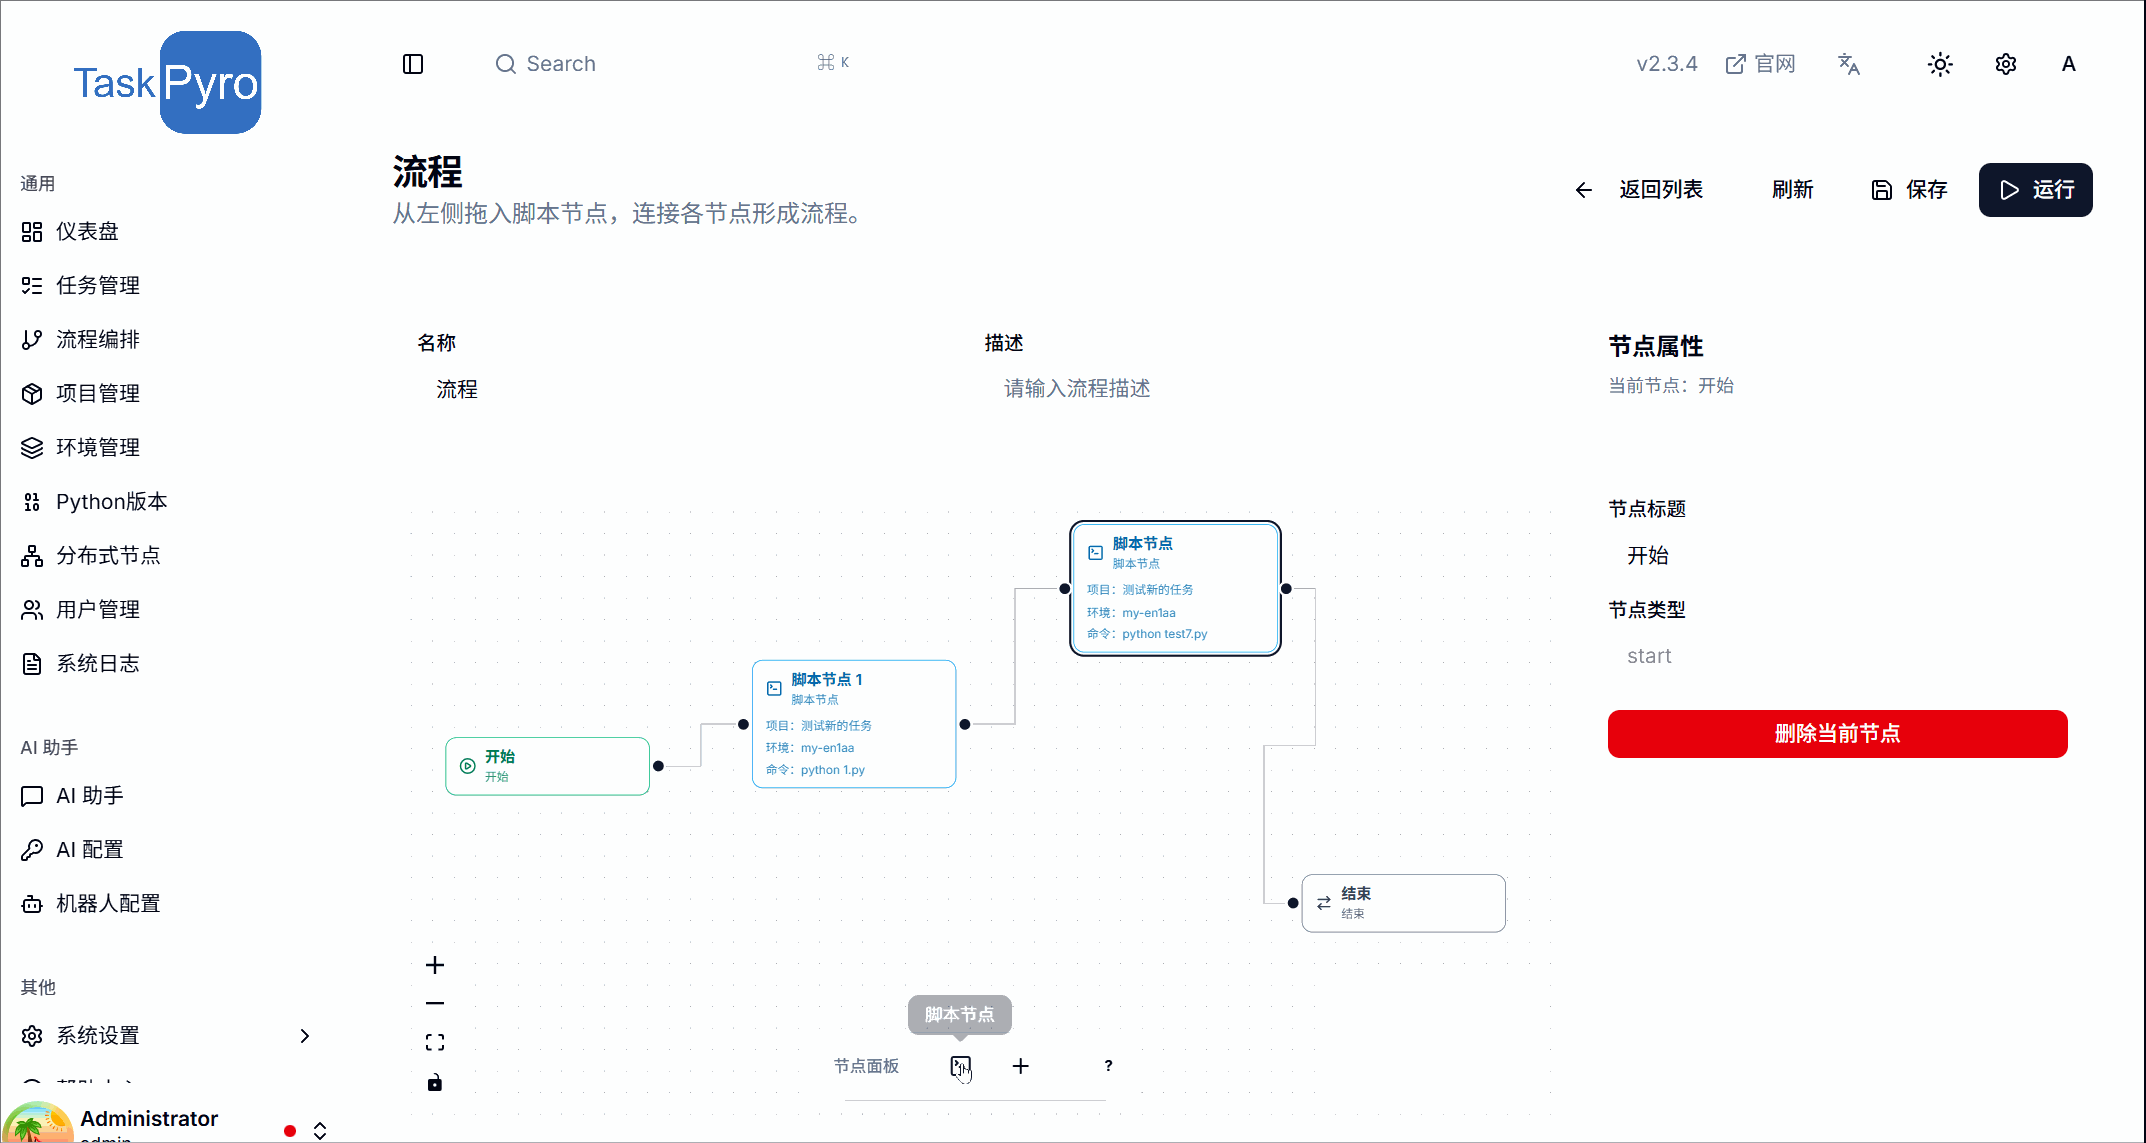Toggle the sidebar panel icon
Screen dimensions: 2146x1143
(413, 64)
